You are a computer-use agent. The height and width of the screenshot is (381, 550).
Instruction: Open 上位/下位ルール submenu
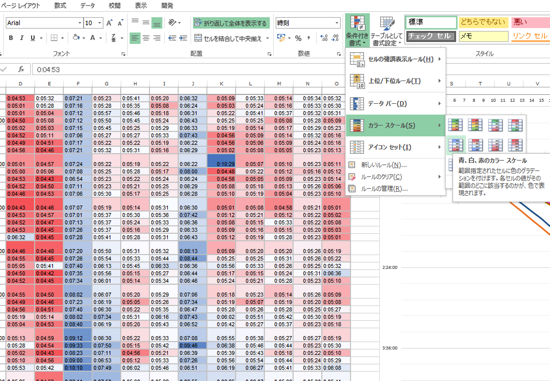[x=396, y=81]
